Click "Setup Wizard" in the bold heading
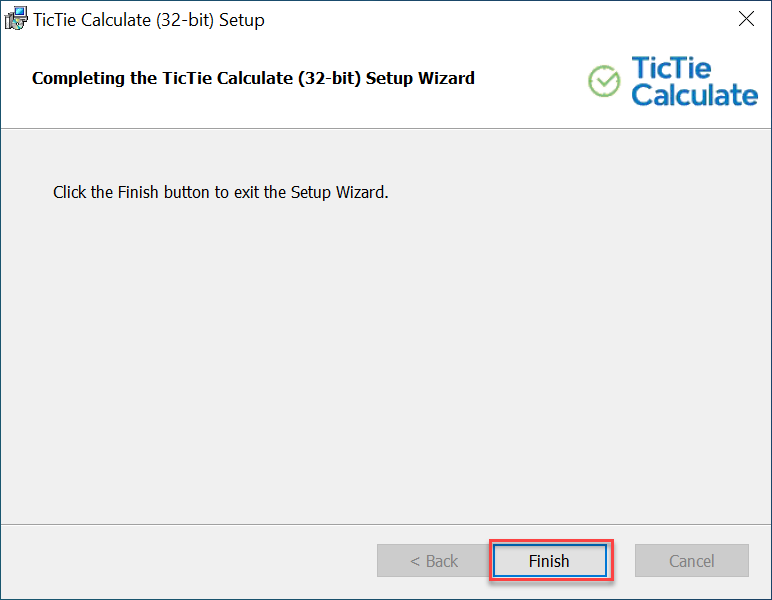 pyautogui.click(x=420, y=78)
